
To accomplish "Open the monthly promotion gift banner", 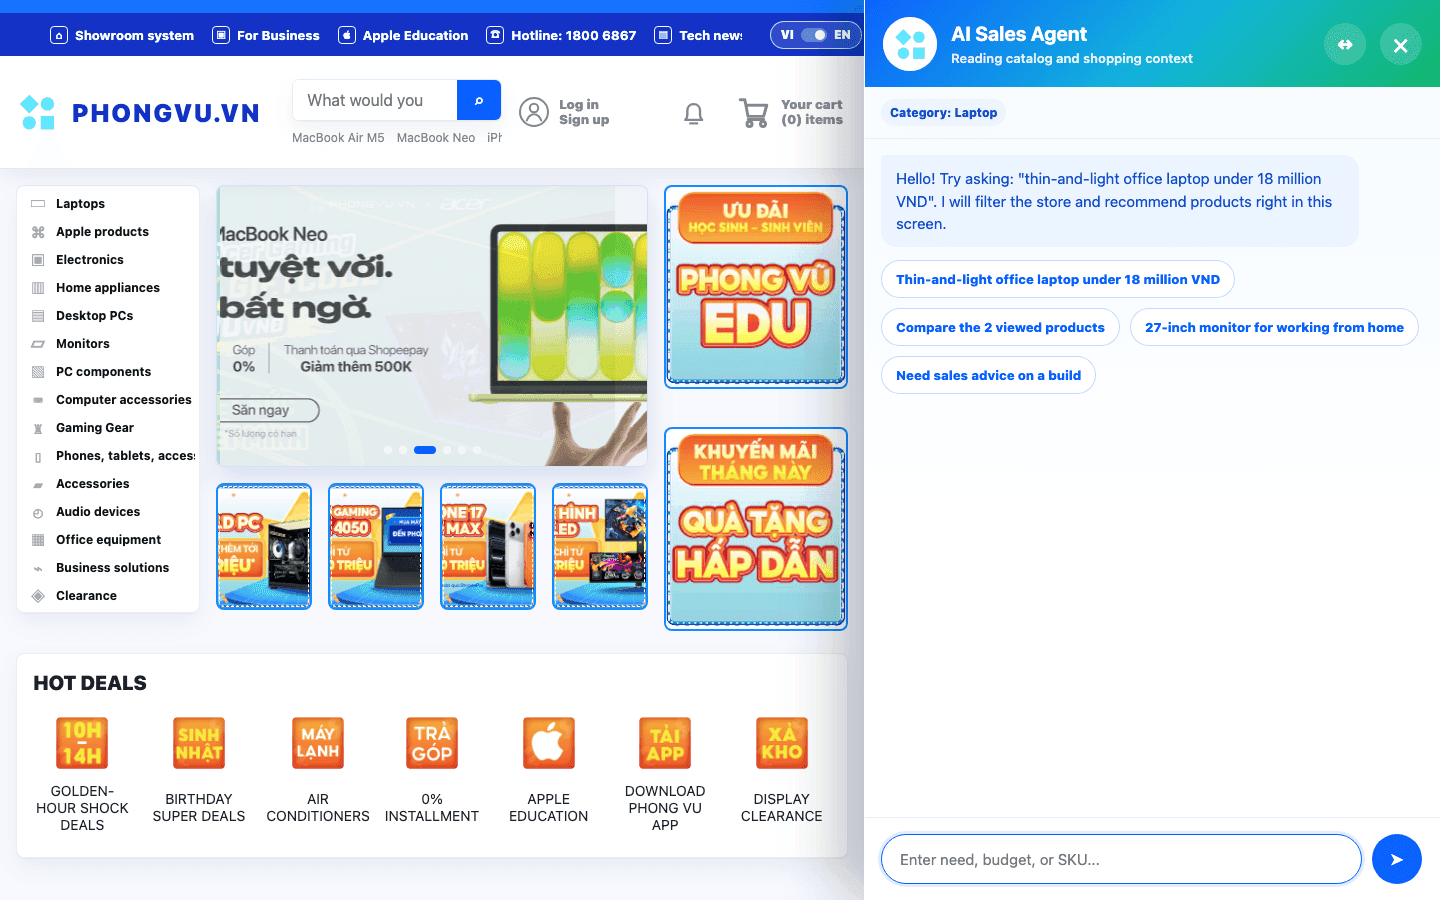I will pyautogui.click(x=756, y=529).
